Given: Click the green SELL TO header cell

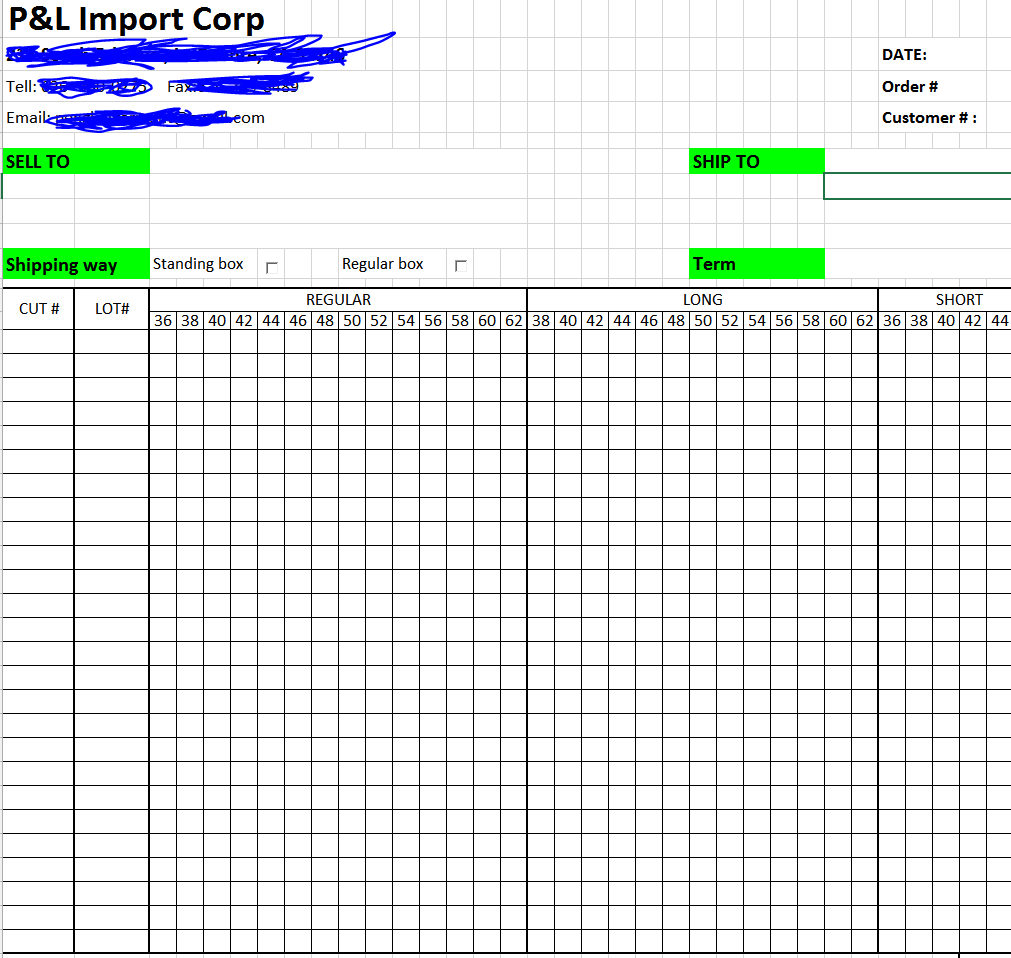Looking at the screenshot, I should [76, 161].
